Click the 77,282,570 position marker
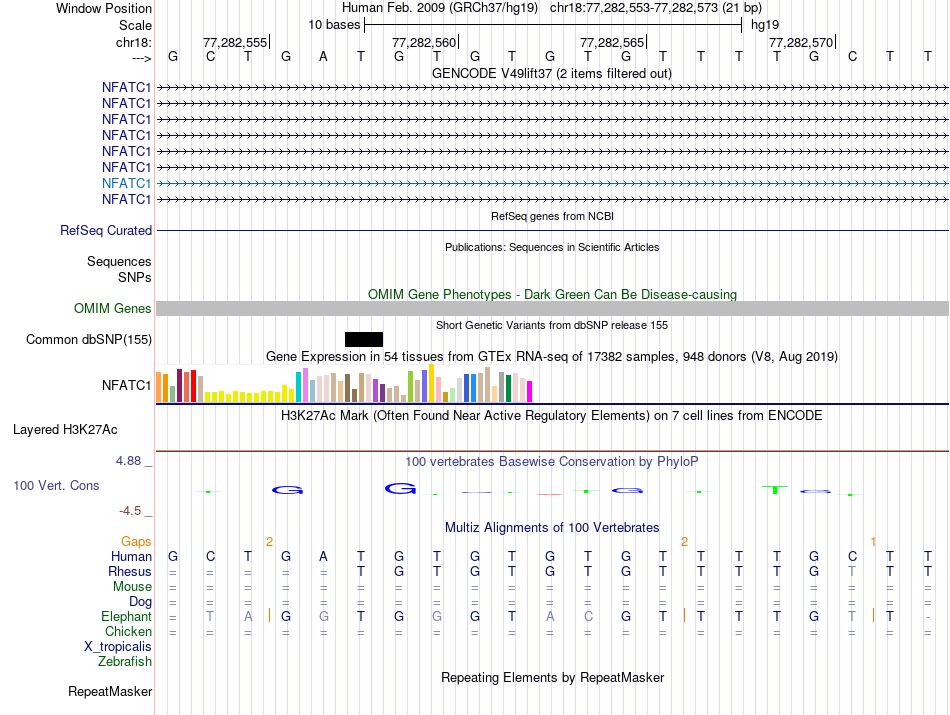 coord(802,42)
